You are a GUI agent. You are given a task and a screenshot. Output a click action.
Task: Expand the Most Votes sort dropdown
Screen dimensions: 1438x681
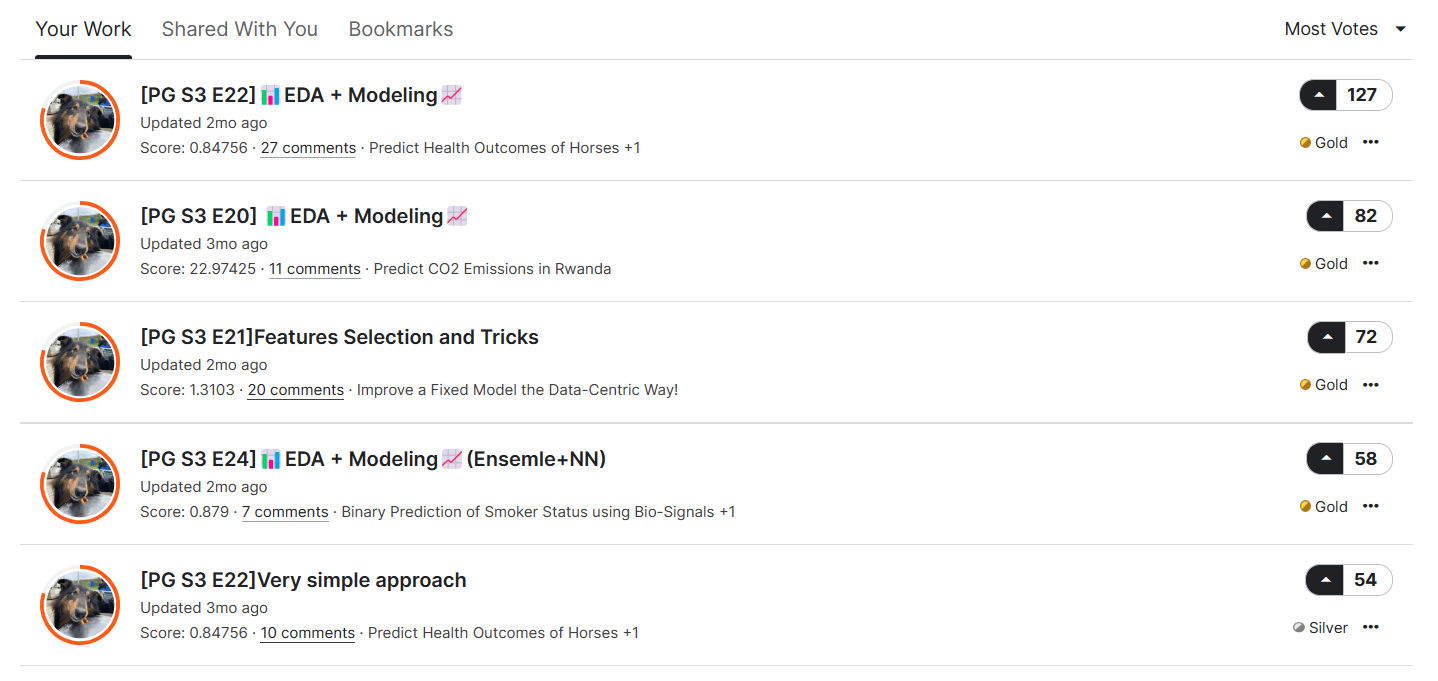click(x=1345, y=29)
